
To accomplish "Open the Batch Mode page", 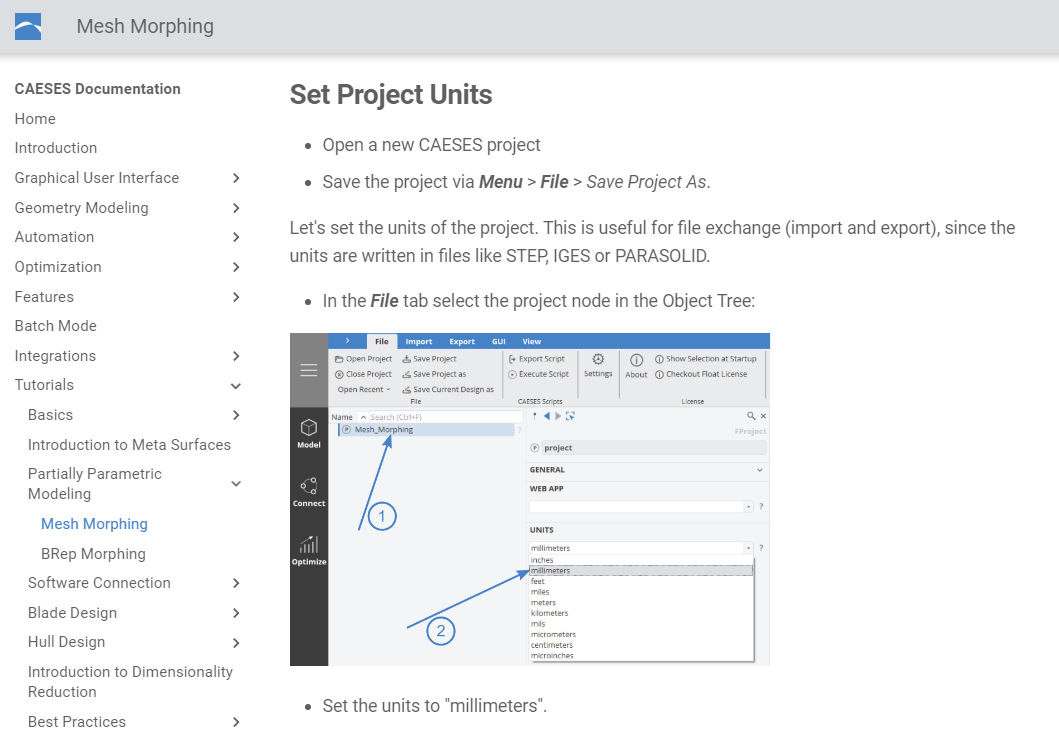I will pyautogui.click(x=55, y=326).
